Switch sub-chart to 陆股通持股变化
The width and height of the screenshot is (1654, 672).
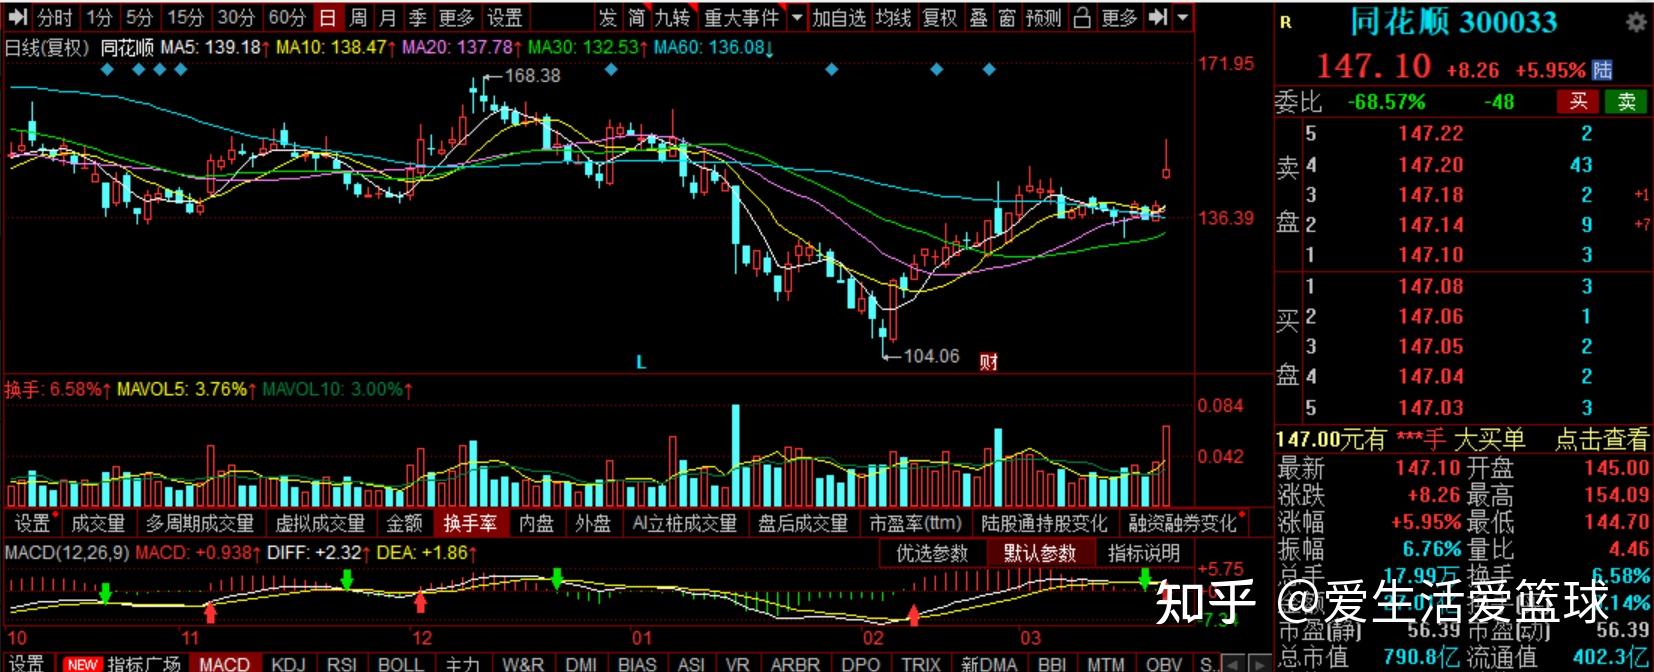coord(1044,523)
